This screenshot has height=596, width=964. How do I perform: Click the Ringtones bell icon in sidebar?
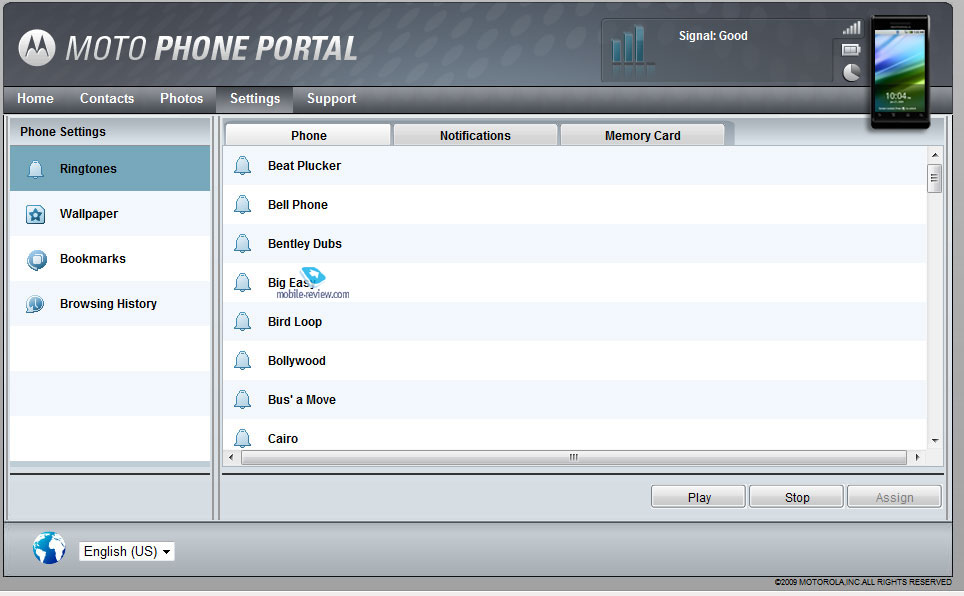(36, 169)
